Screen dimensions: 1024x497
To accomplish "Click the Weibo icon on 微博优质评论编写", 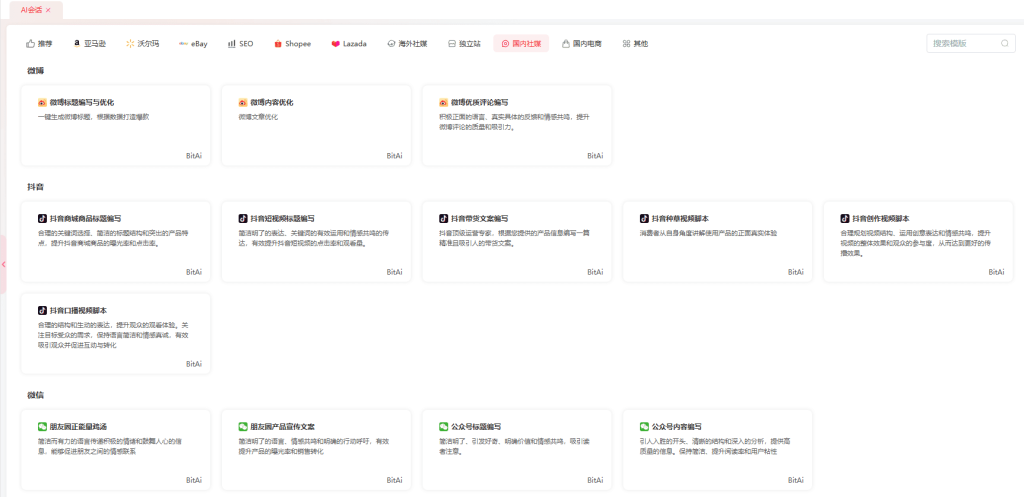I will [443, 102].
